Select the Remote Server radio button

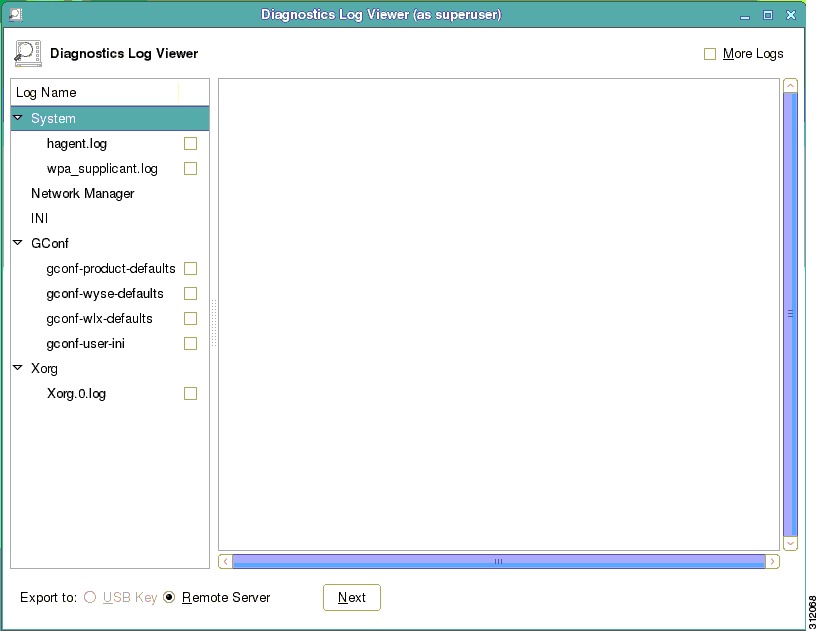coord(169,597)
